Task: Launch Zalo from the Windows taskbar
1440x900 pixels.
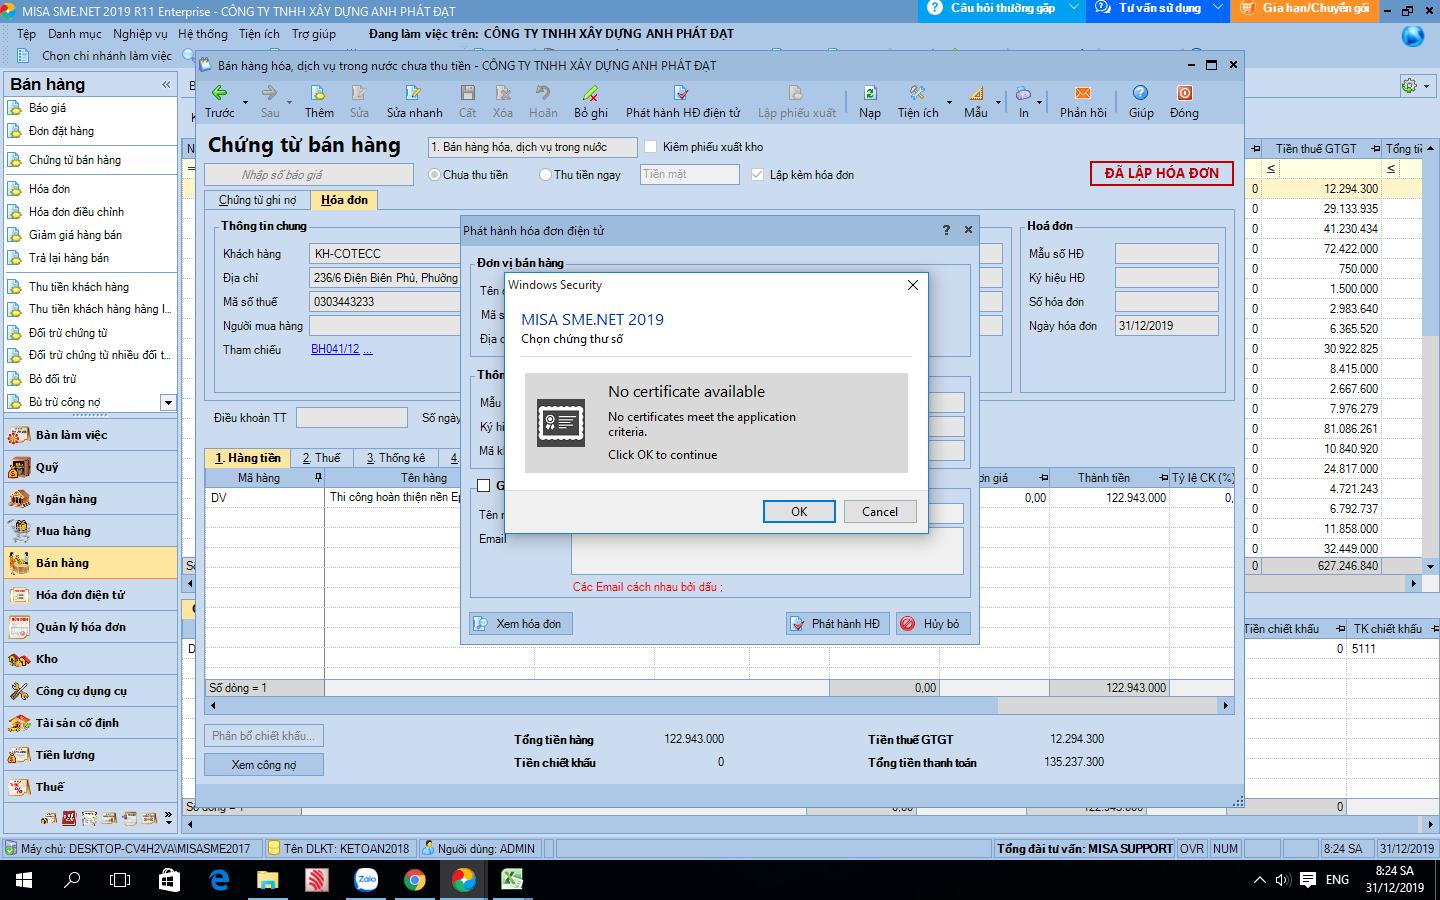Action: tap(366, 880)
